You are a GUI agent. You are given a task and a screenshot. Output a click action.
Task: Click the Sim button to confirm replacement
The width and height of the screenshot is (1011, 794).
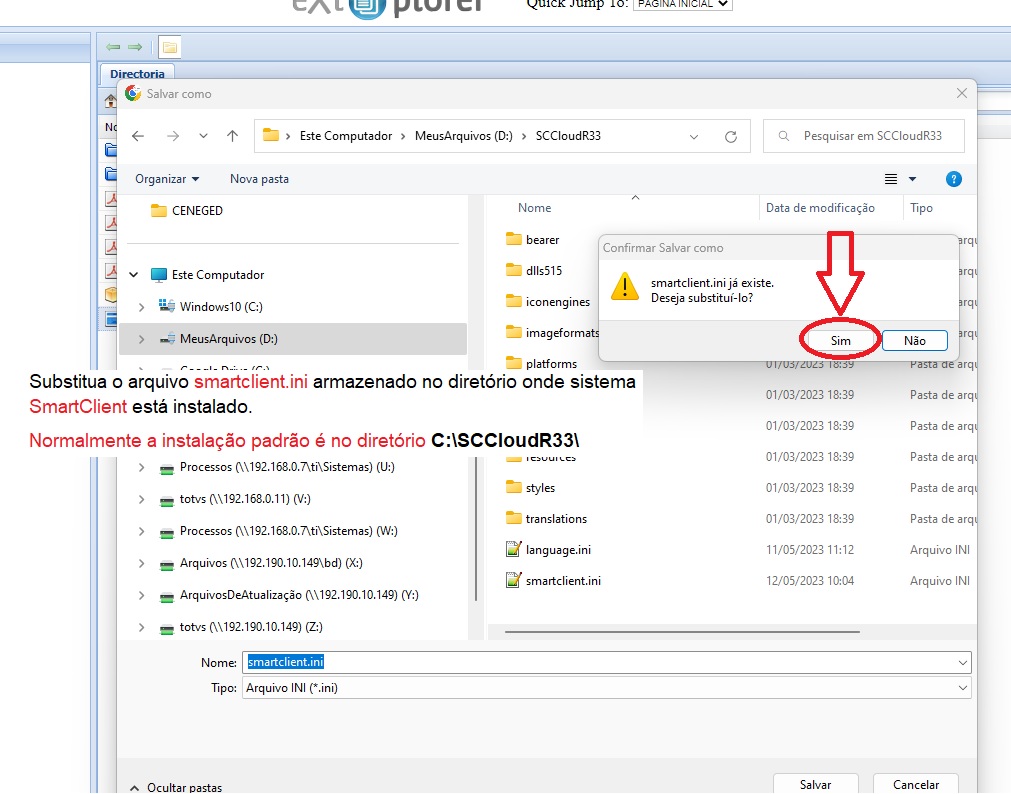(x=840, y=340)
